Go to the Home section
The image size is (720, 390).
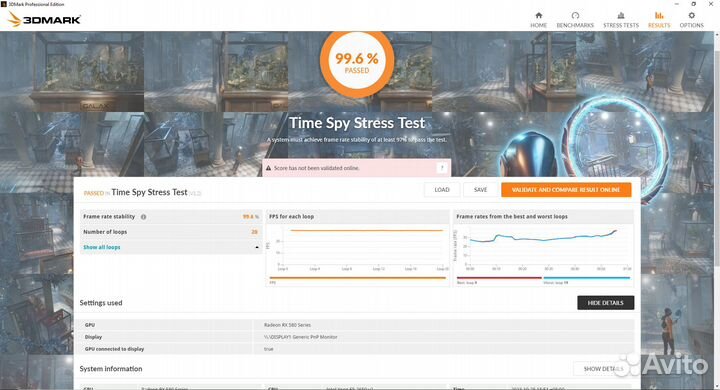point(538,20)
